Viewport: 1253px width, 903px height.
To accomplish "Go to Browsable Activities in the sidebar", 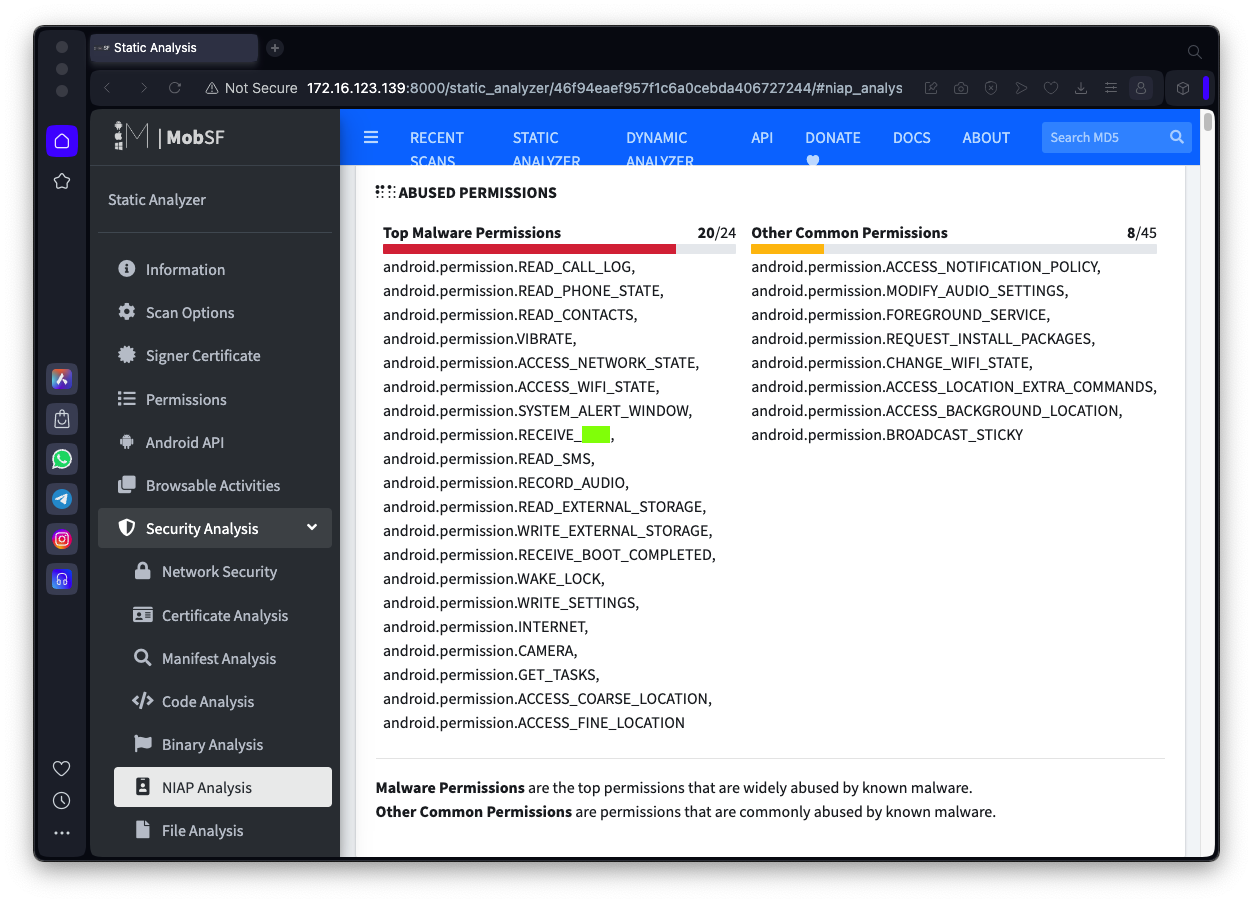I will (215, 485).
